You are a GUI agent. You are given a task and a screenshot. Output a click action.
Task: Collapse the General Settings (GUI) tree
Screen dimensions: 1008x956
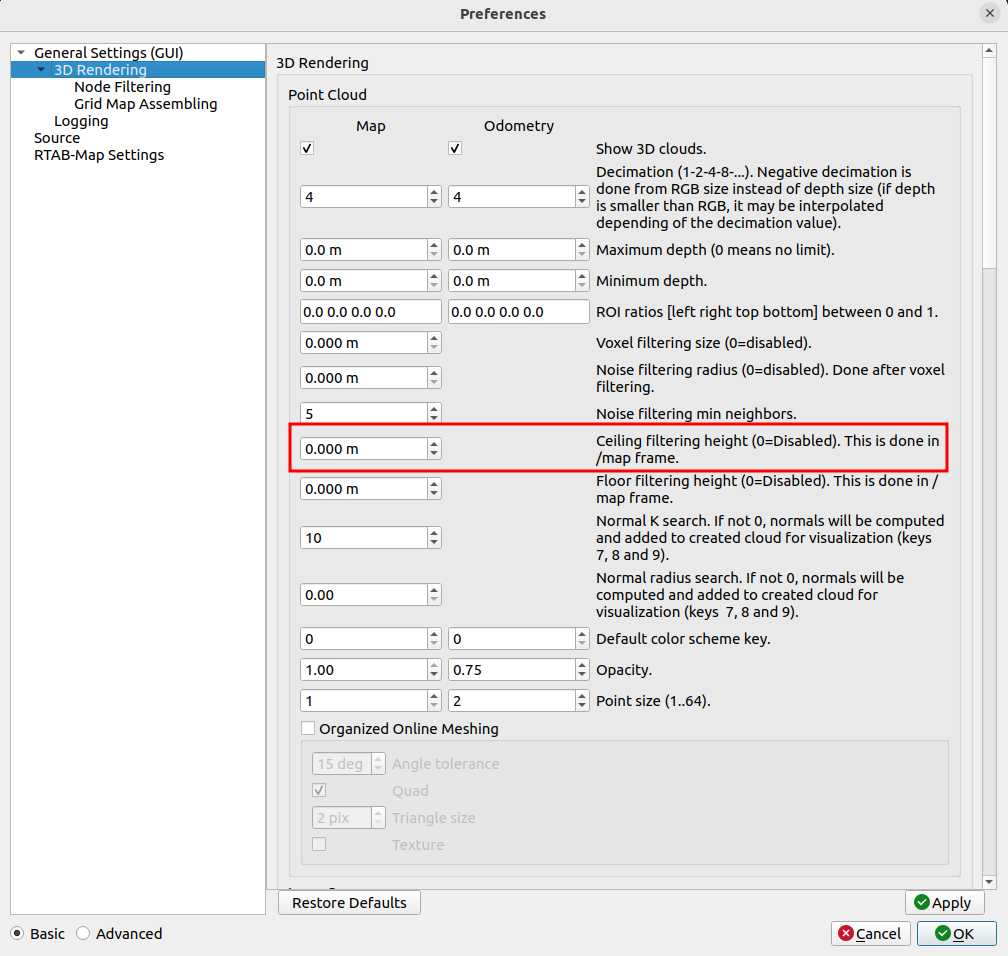(x=21, y=53)
